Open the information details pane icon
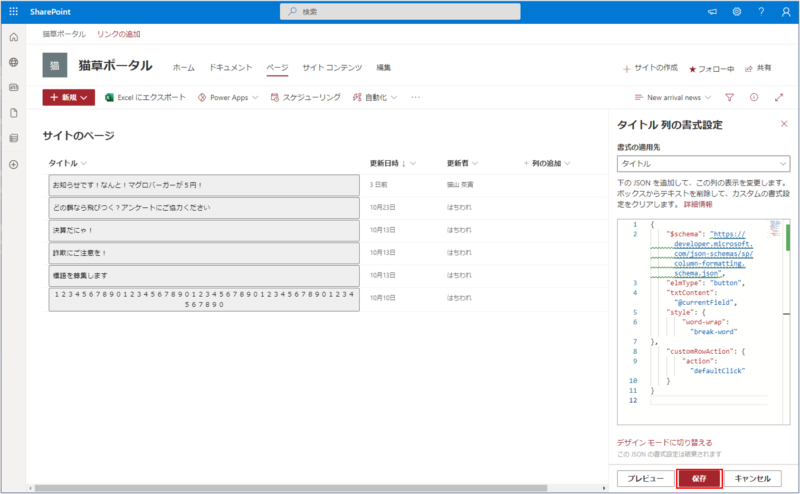The height and width of the screenshot is (494, 800). [x=754, y=98]
